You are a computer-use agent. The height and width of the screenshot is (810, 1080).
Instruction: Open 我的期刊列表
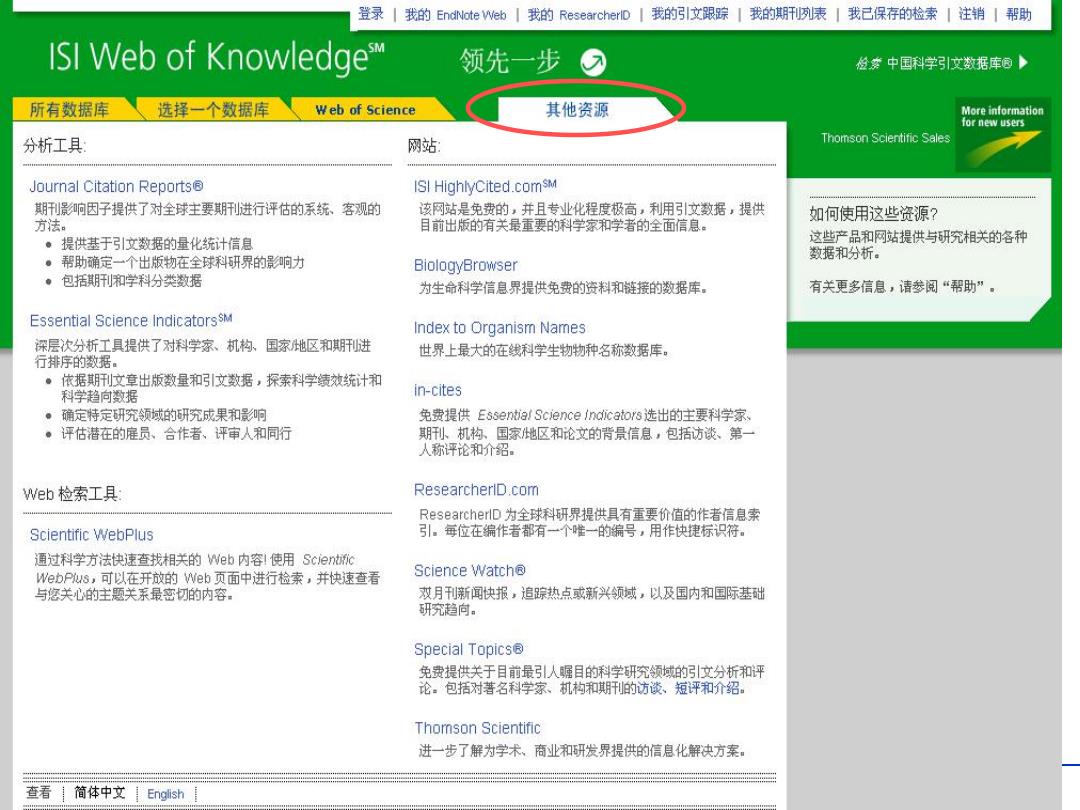pos(788,14)
